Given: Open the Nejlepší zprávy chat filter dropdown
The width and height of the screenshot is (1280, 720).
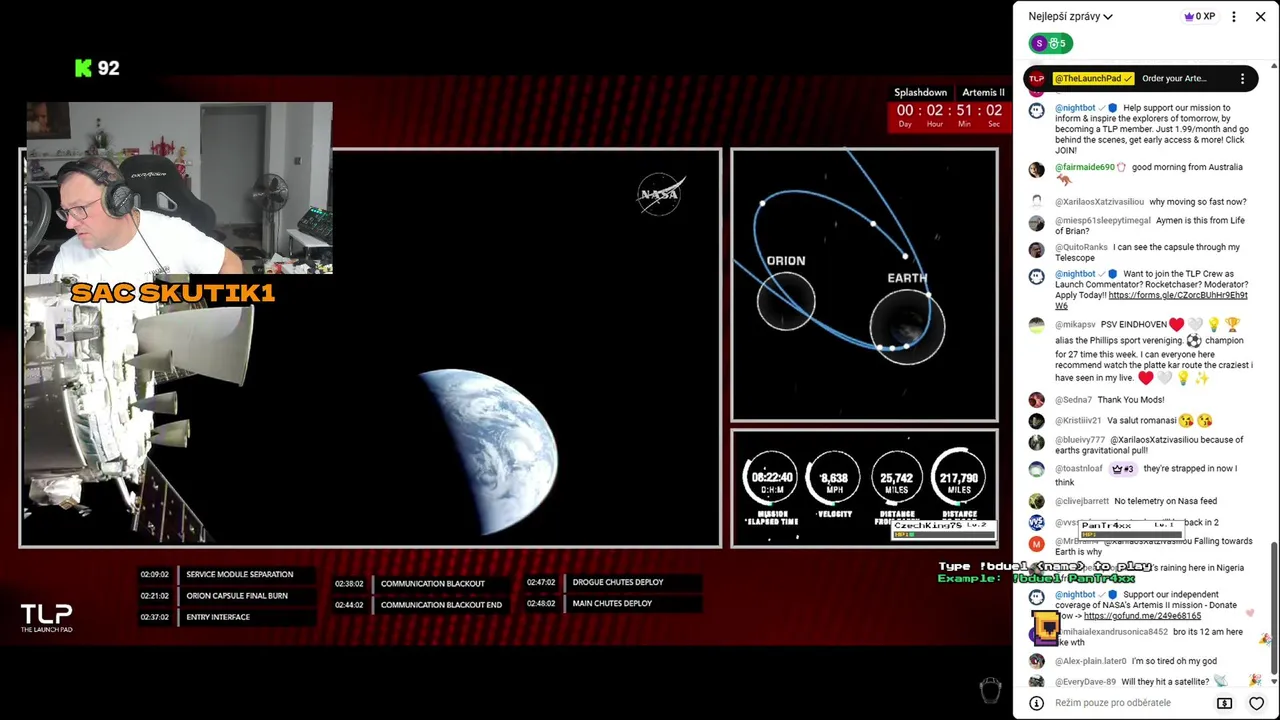Looking at the screenshot, I should tap(1070, 17).
